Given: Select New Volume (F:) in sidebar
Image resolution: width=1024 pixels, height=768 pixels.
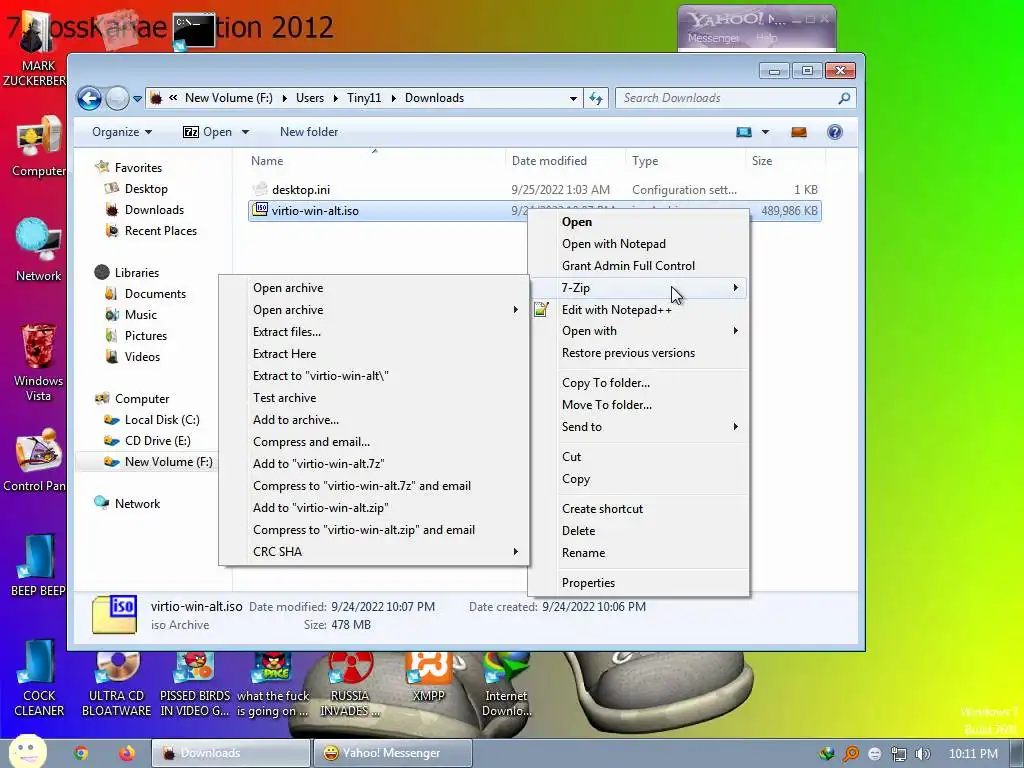Looking at the screenshot, I should (168, 462).
